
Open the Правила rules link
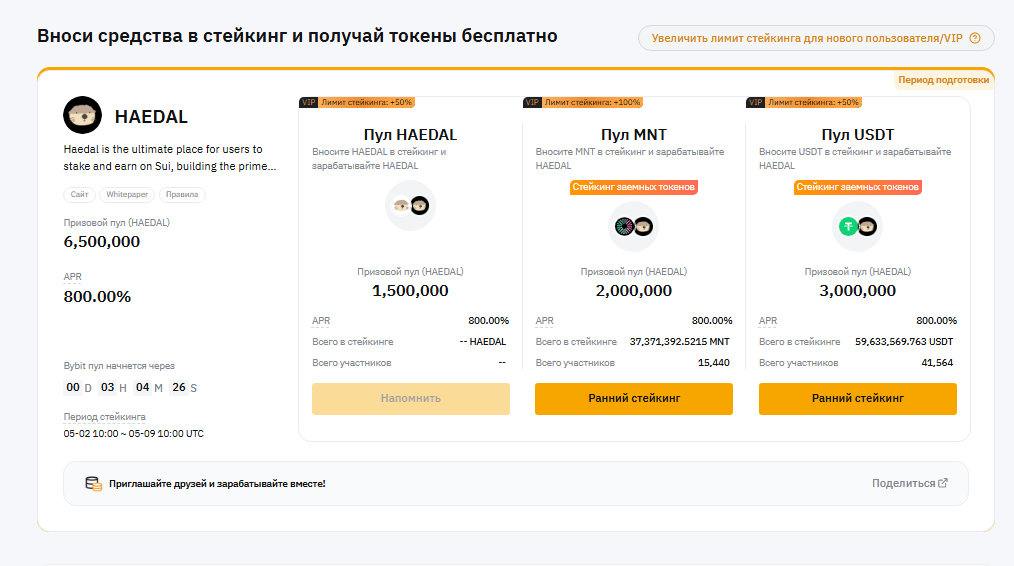click(x=182, y=195)
